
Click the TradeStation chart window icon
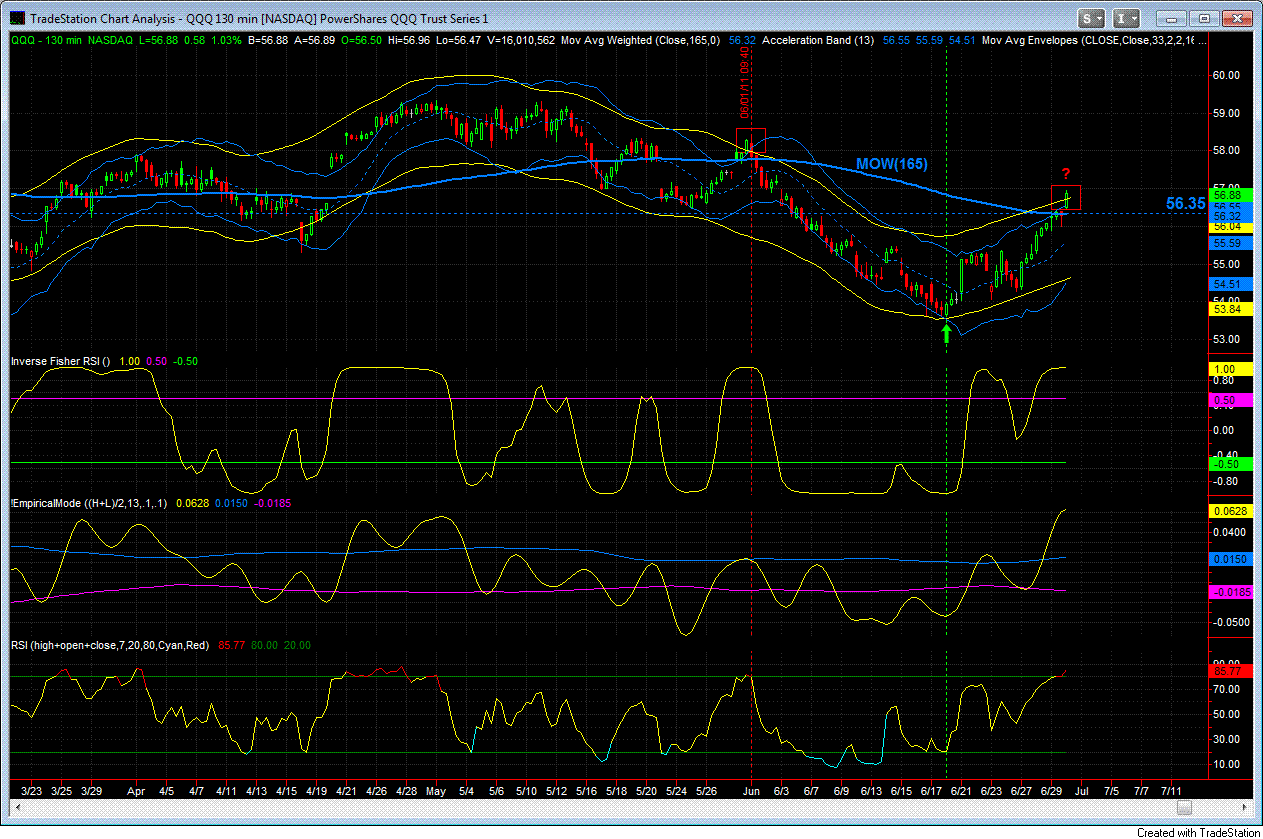click(17, 18)
